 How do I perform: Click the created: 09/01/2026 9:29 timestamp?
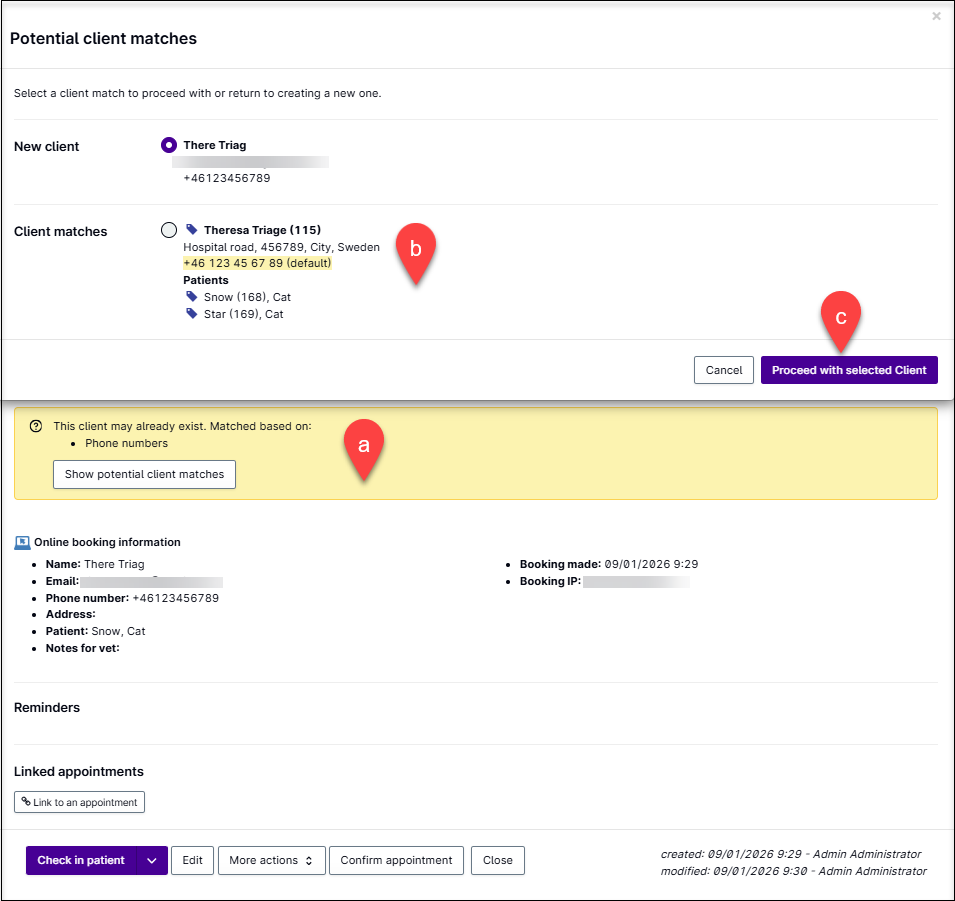pyautogui.click(x=791, y=854)
